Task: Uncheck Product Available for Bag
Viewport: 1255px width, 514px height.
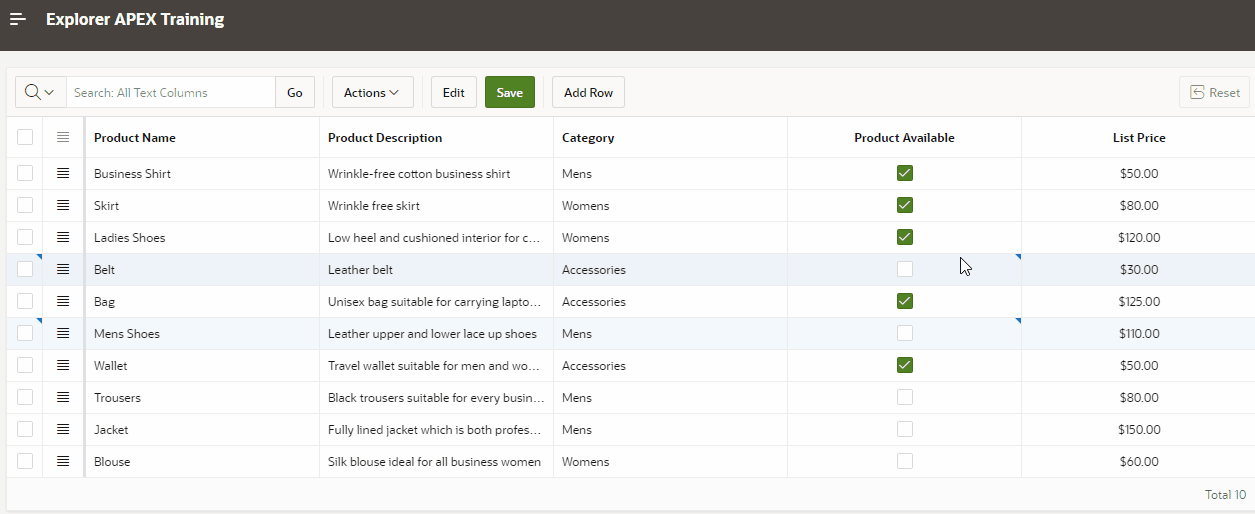Action: (905, 301)
